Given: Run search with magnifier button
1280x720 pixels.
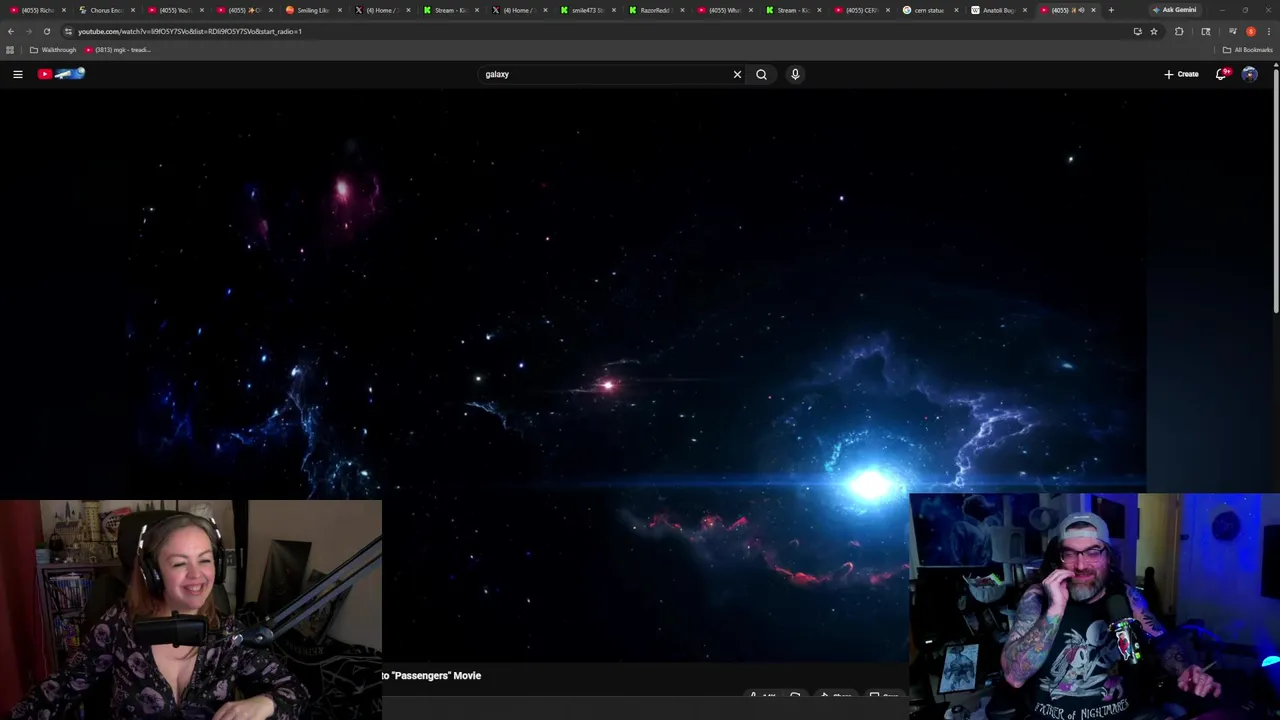Looking at the screenshot, I should click(x=761, y=74).
